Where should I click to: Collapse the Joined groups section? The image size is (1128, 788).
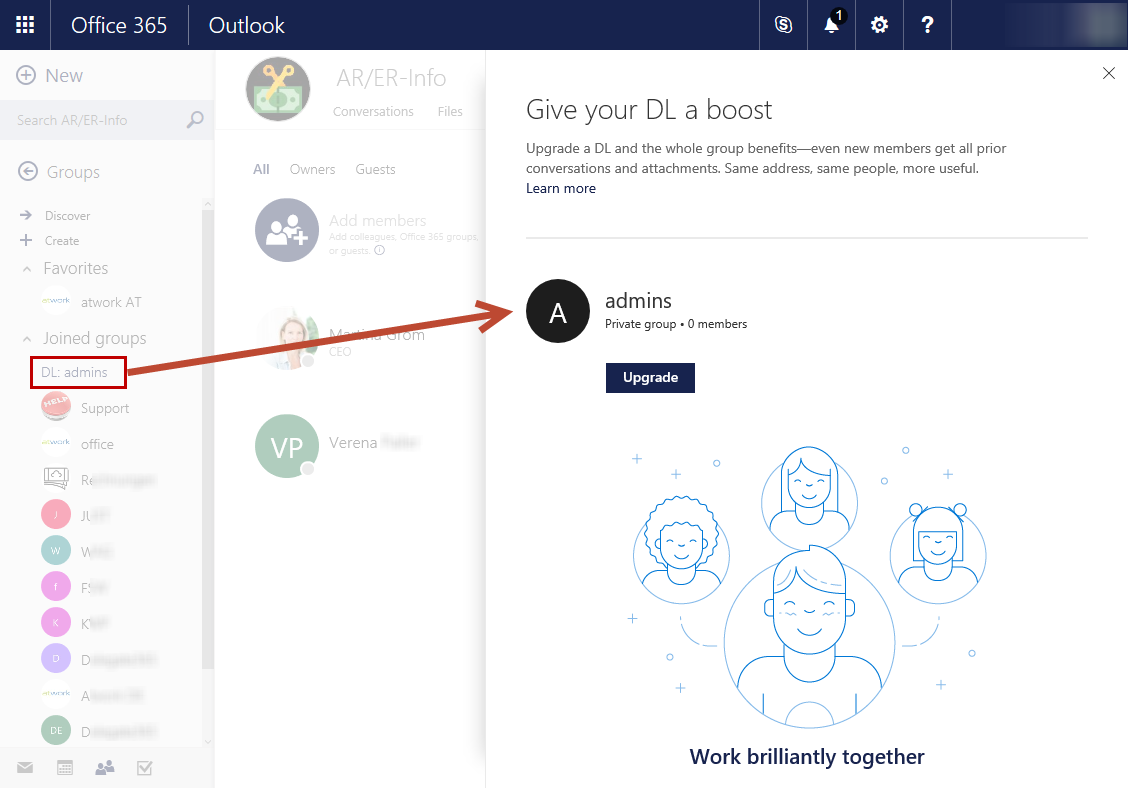pos(27,339)
